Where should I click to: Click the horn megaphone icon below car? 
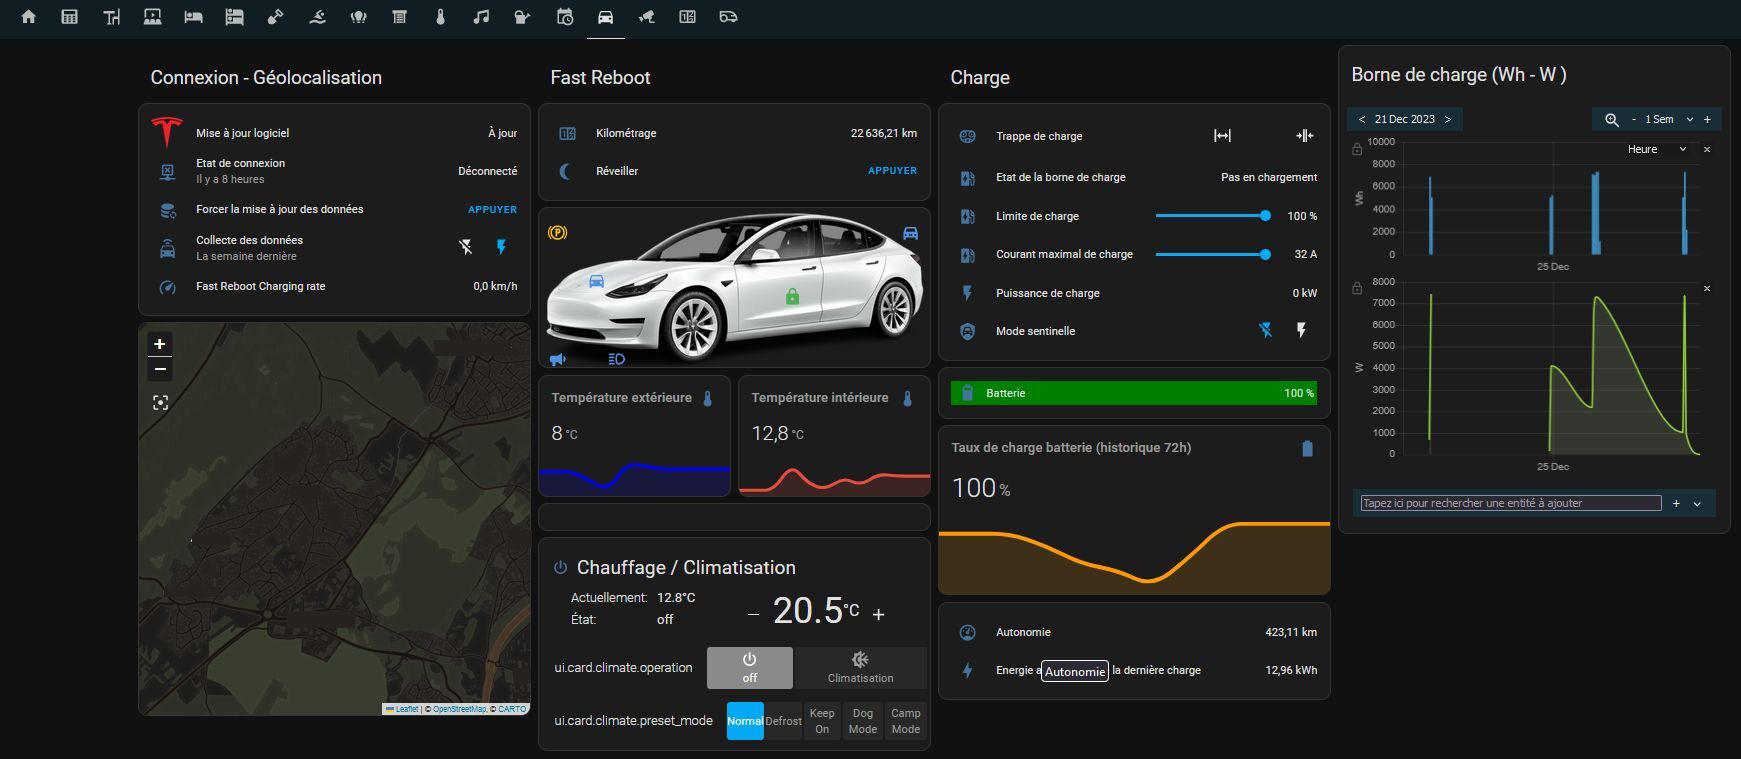tap(558, 359)
